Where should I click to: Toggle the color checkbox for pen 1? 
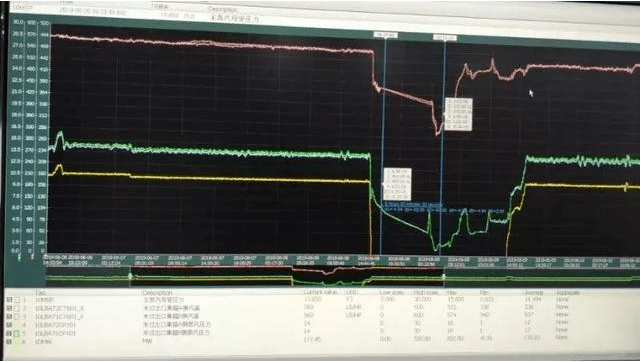click(17, 300)
